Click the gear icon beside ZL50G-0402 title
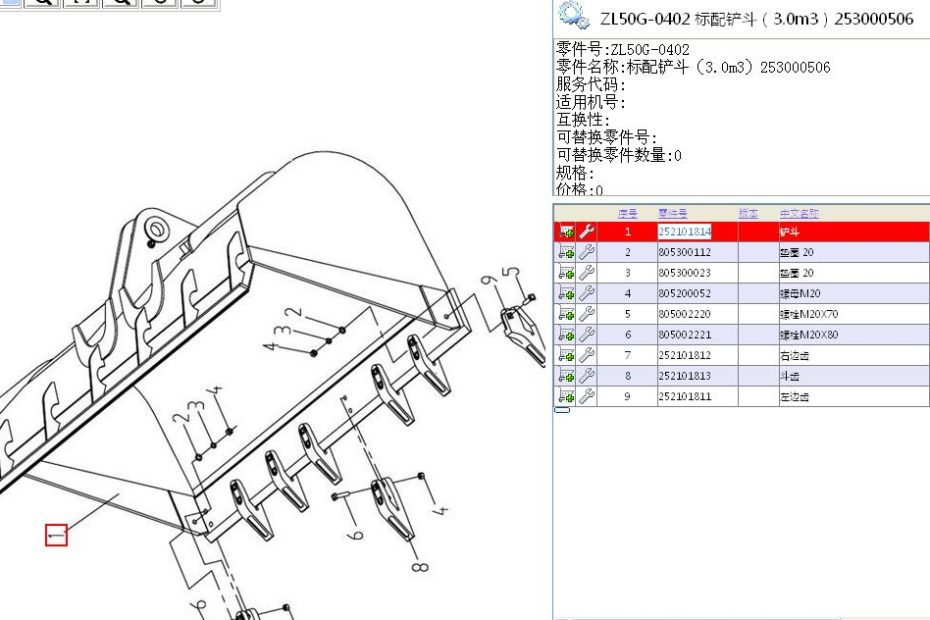Screen dimensions: 930x620 tap(574, 15)
